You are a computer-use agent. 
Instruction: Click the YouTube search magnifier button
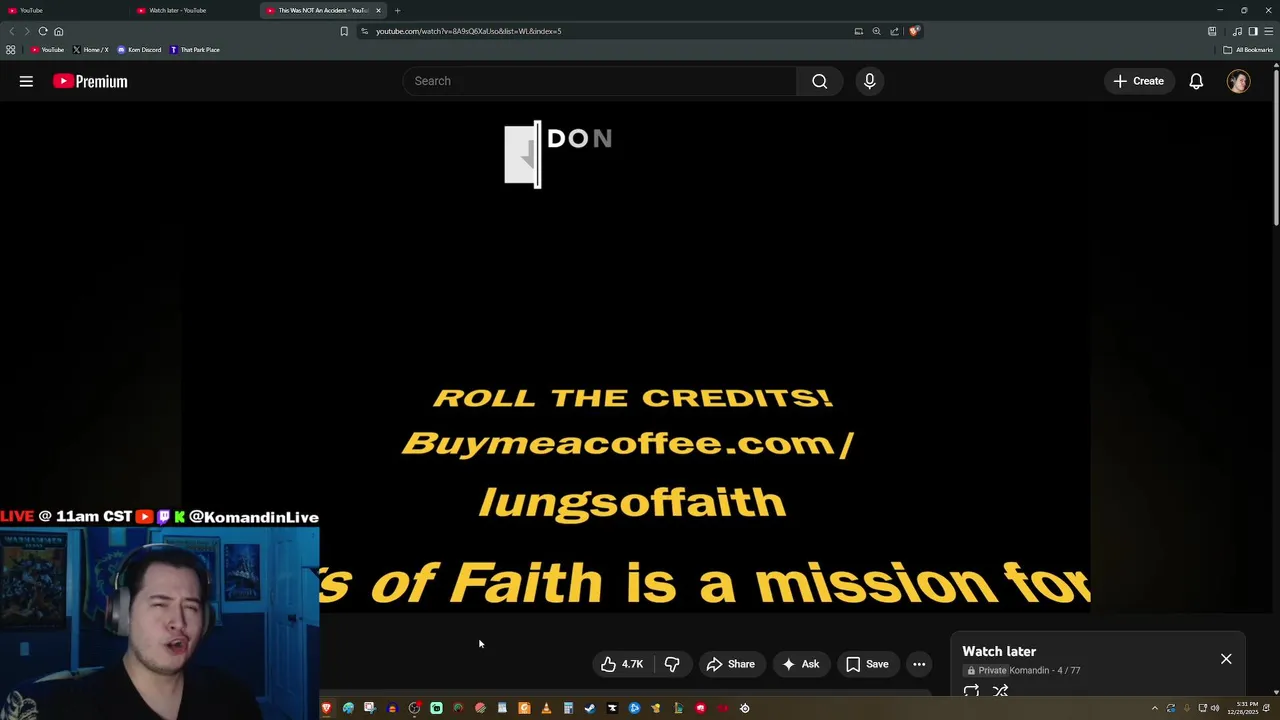tap(820, 81)
